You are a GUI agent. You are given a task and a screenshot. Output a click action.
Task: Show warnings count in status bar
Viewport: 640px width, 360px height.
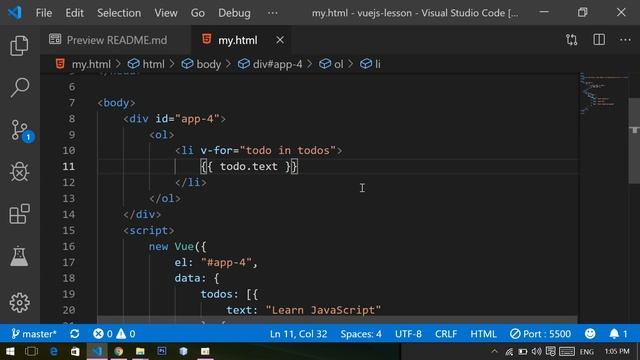(x=126, y=334)
